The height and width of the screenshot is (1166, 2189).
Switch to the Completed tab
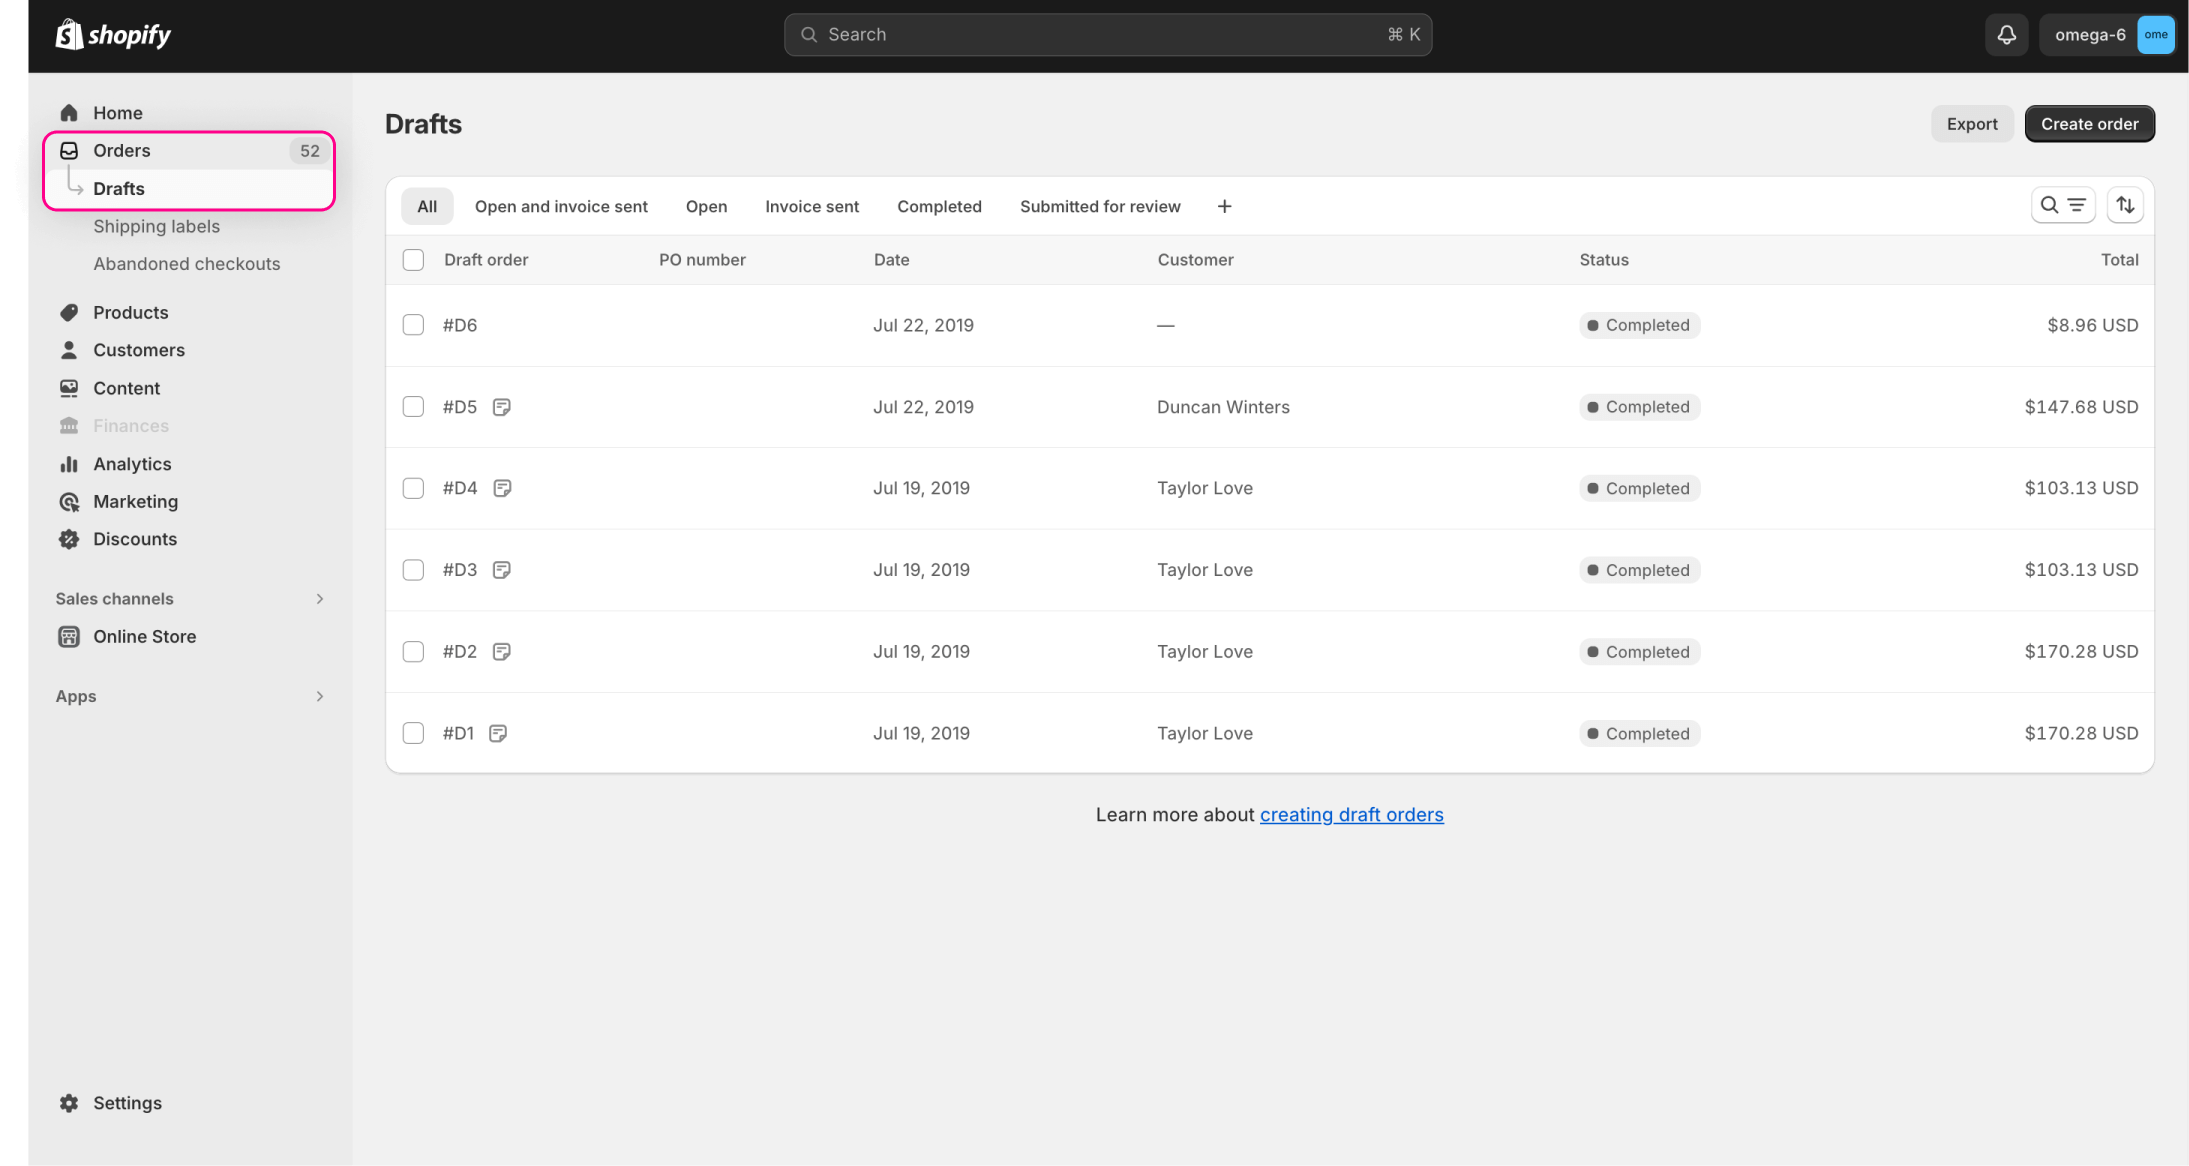938,206
